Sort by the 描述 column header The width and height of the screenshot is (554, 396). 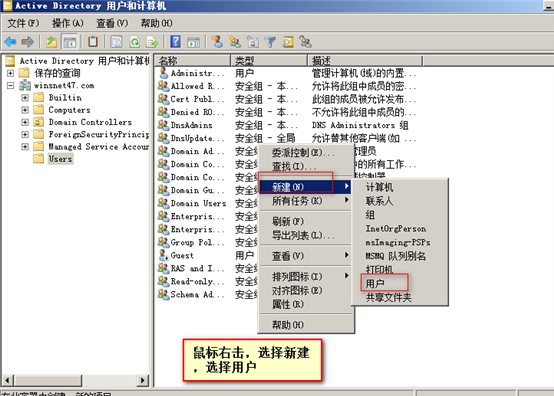click(365, 60)
